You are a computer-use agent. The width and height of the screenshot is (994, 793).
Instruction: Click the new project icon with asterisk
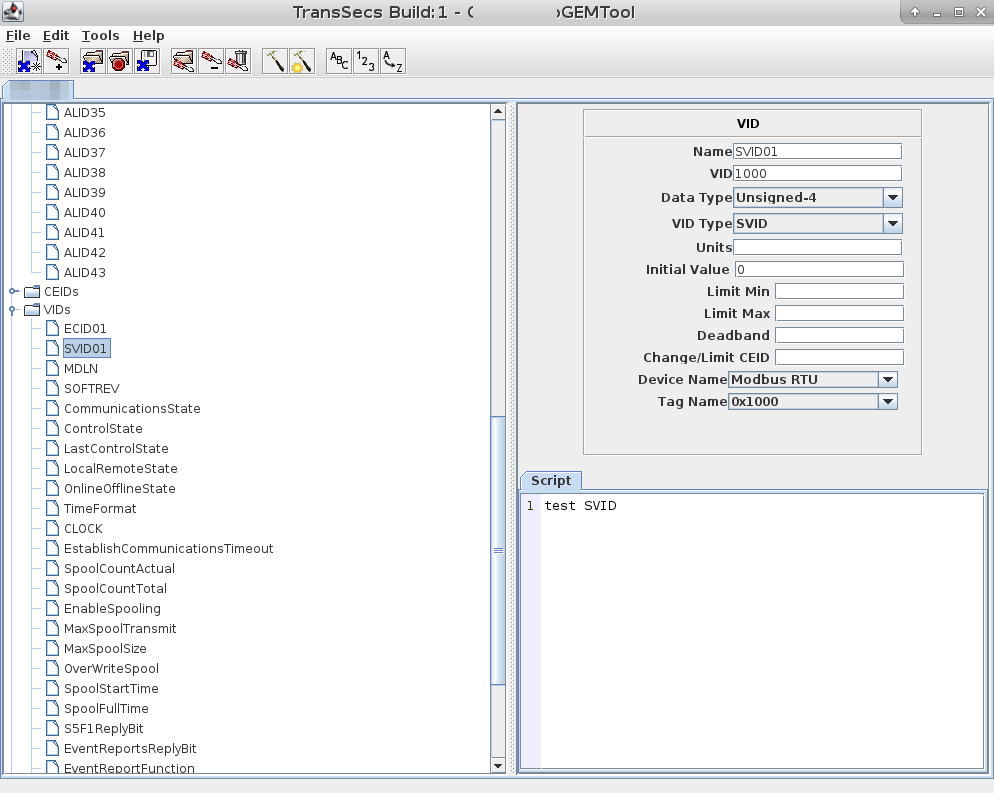pyautogui.click(x=29, y=61)
